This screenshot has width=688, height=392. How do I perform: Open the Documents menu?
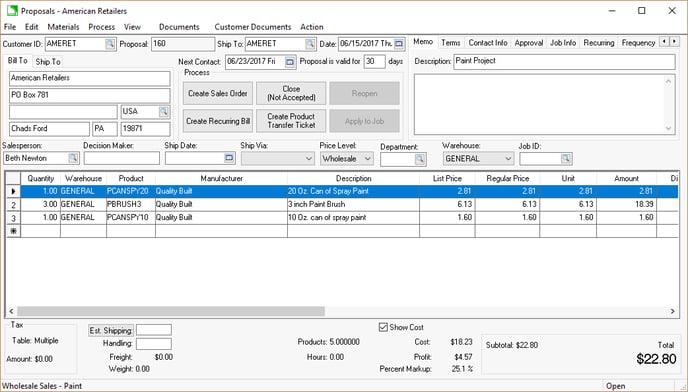[179, 27]
